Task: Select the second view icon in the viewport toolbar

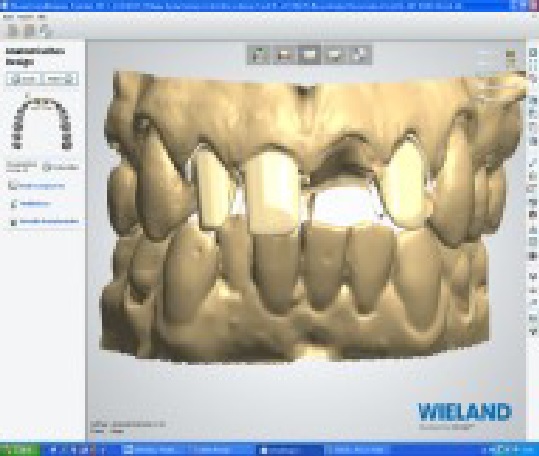Action: [285, 55]
